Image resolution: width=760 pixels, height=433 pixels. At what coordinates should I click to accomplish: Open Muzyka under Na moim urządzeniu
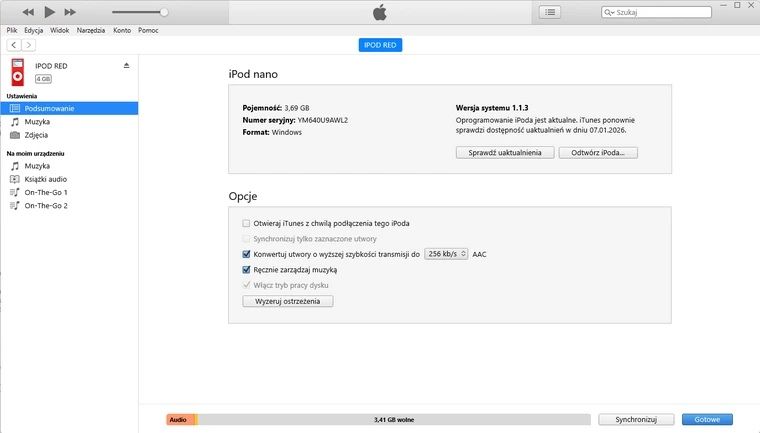[x=69, y=166]
